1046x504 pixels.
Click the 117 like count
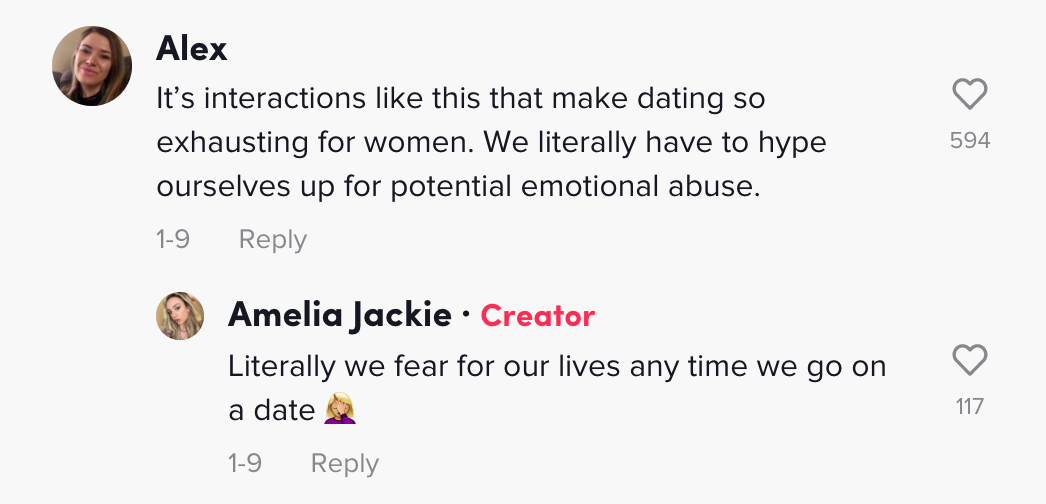(x=969, y=406)
